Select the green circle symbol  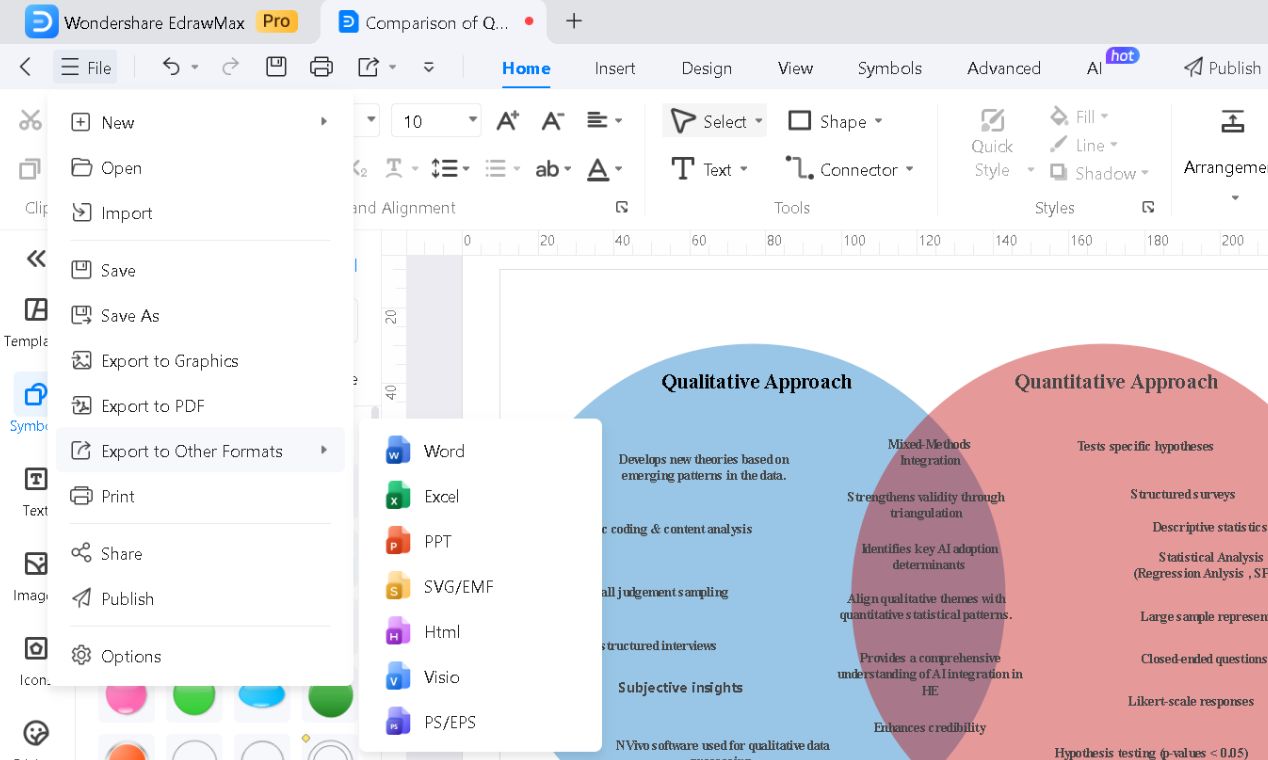click(x=194, y=697)
